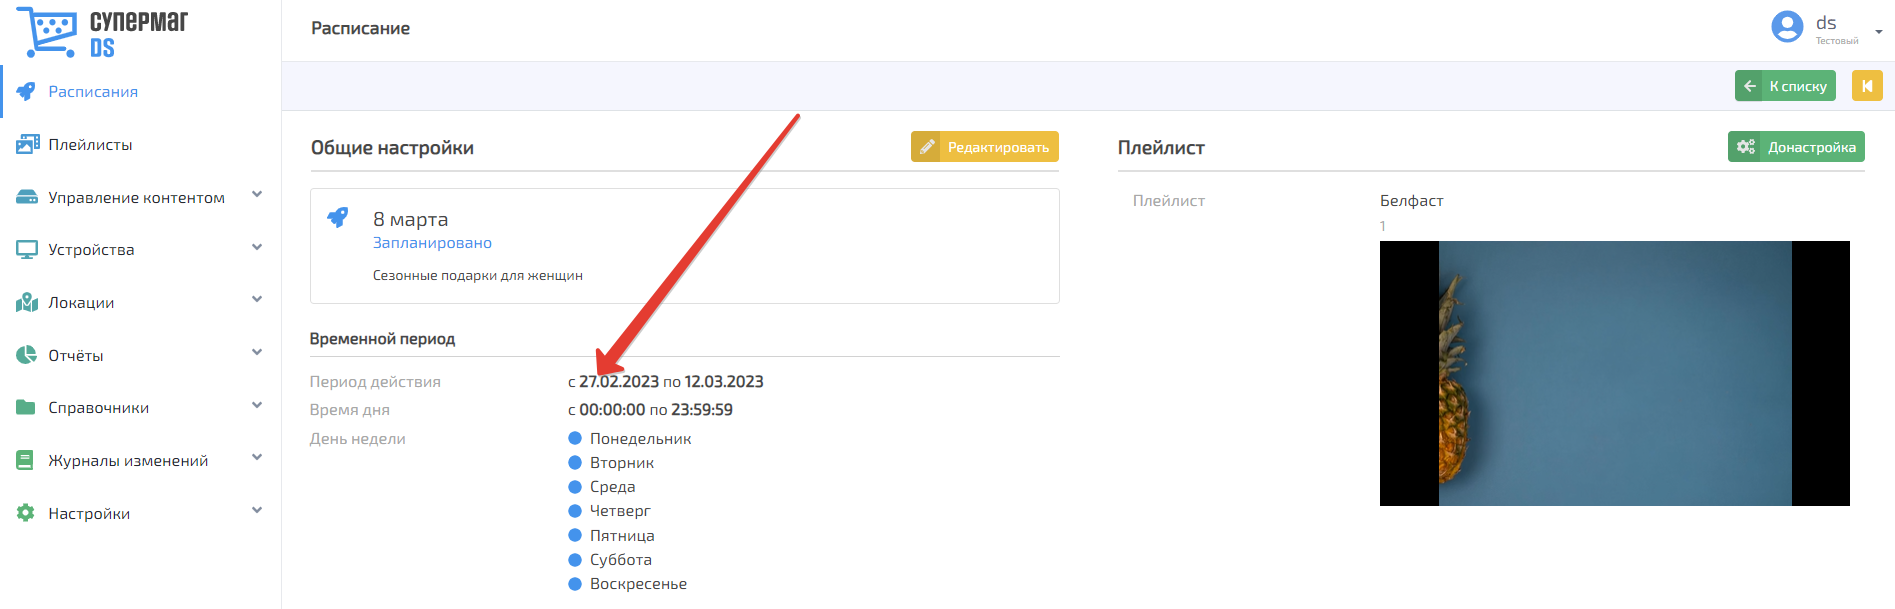
Task: Click the Локации map icon
Action: click(x=27, y=302)
